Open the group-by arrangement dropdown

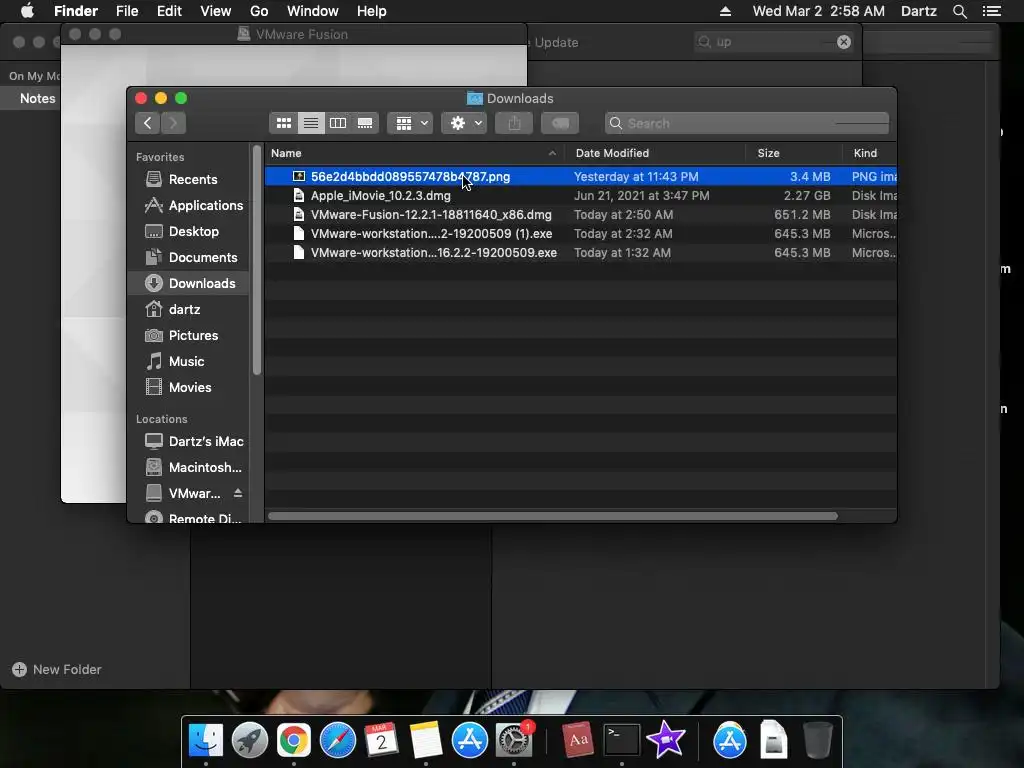pyautogui.click(x=410, y=123)
